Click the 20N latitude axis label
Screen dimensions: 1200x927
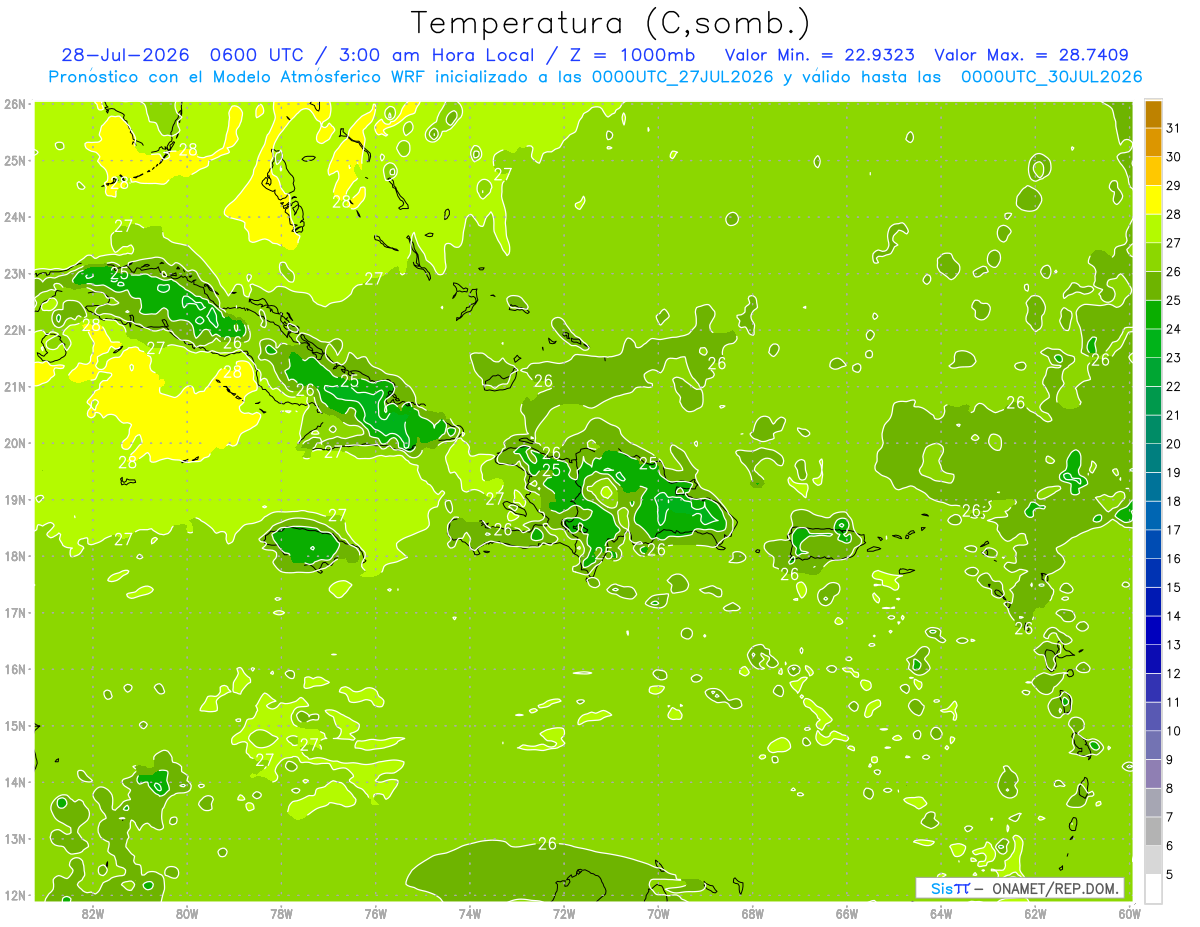(x=15, y=443)
